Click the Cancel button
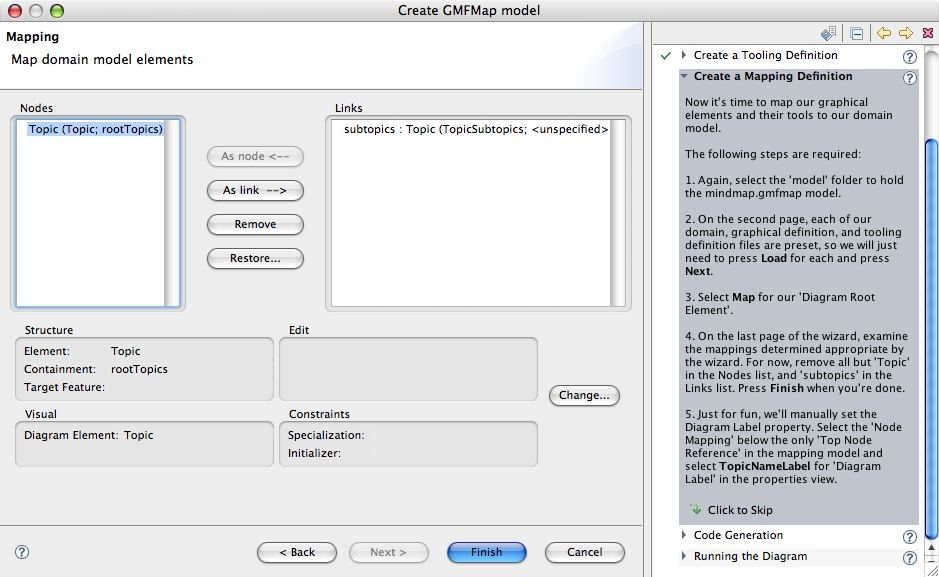Screen dimensions: 939x577 (x=584, y=552)
